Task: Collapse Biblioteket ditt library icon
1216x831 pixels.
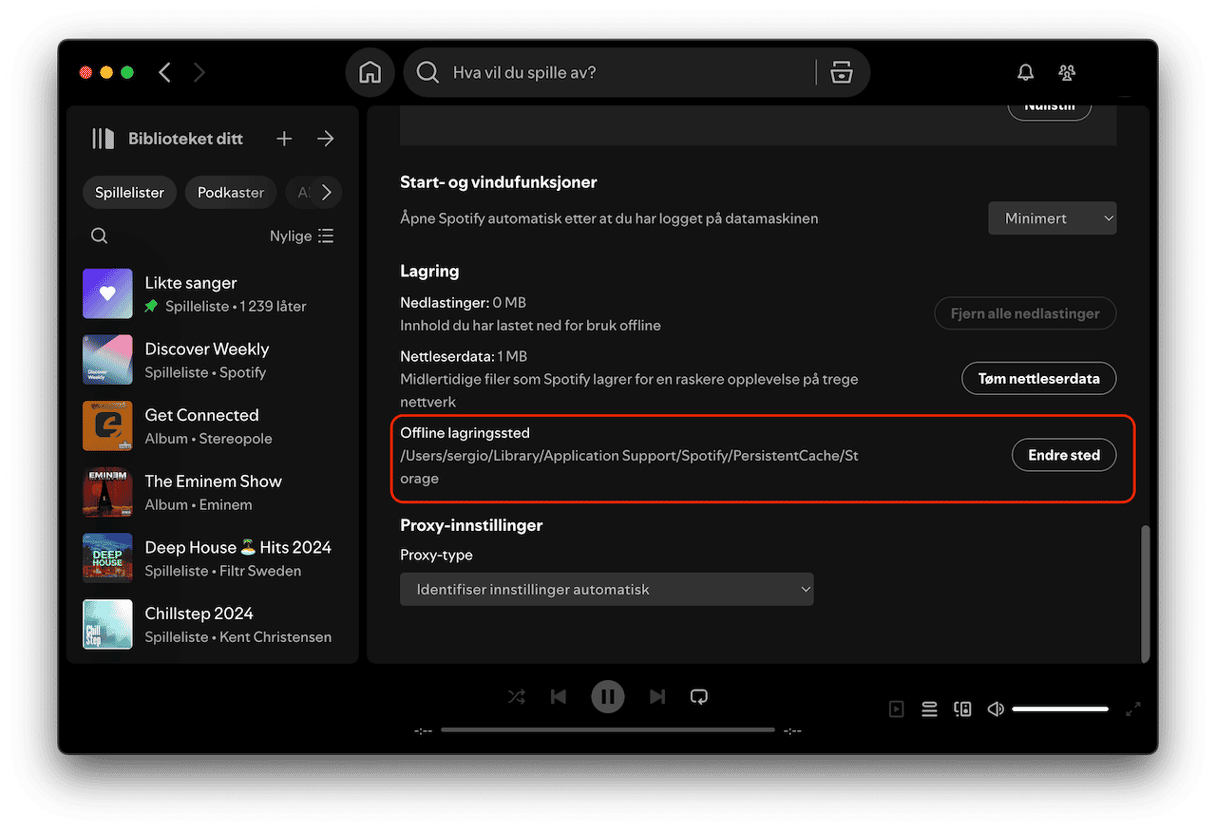Action: click(103, 139)
